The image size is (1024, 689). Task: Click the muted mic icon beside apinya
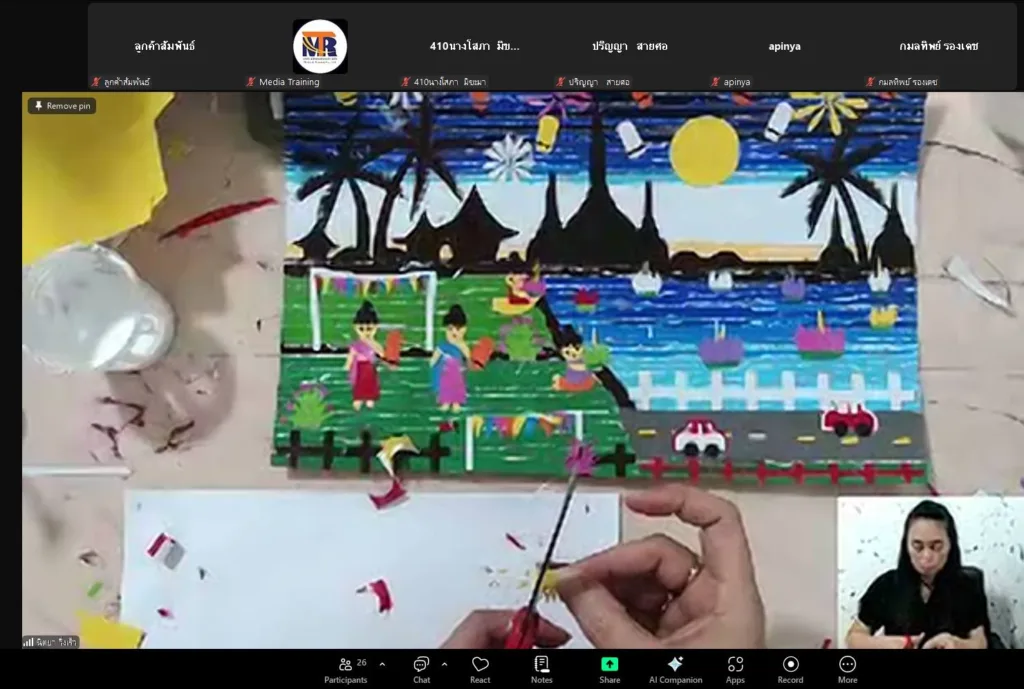pyautogui.click(x=715, y=82)
